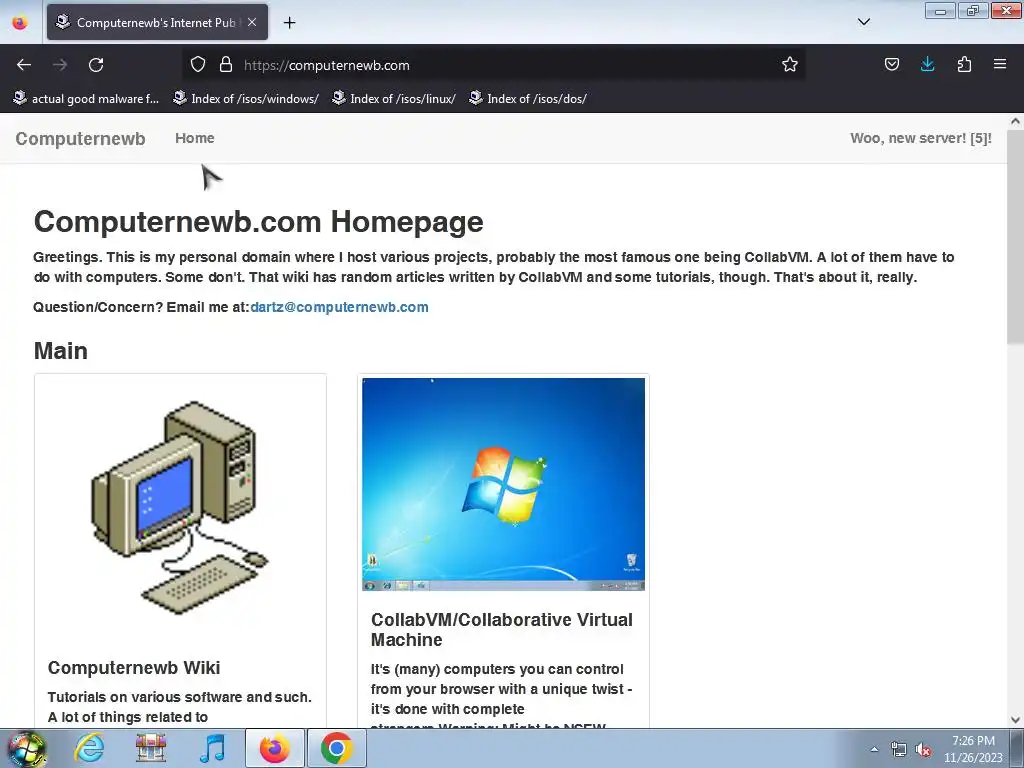Viewport: 1024px width, 768px height.
Task: Go back to the previous page
Action: coord(24,65)
